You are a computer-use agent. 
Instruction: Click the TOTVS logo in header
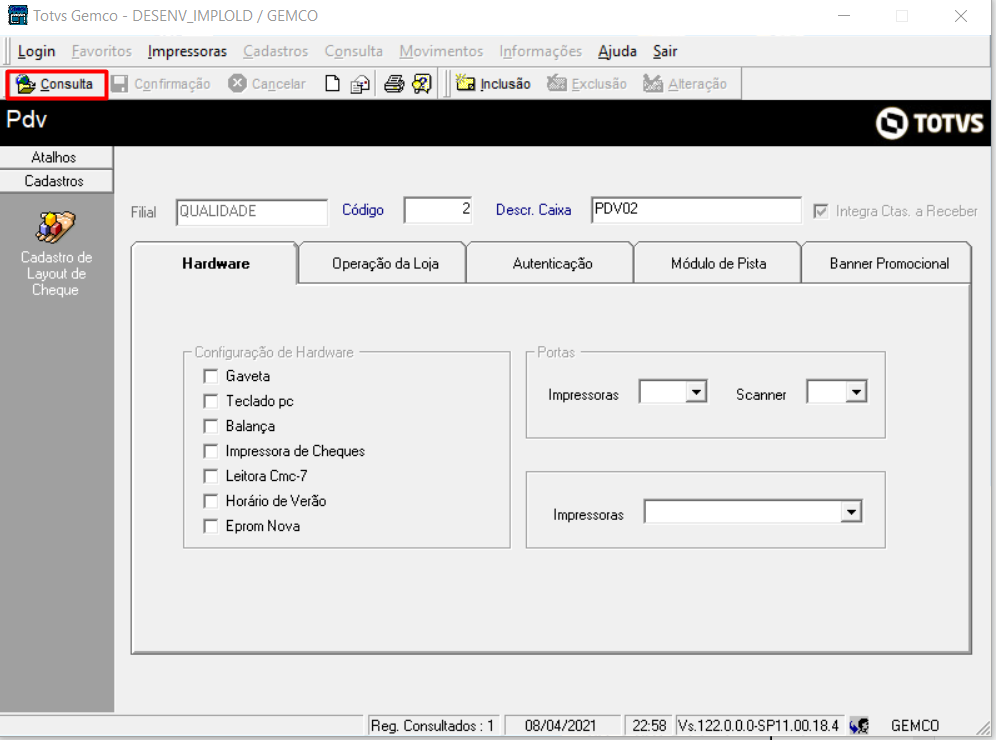click(x=929, y=123)
